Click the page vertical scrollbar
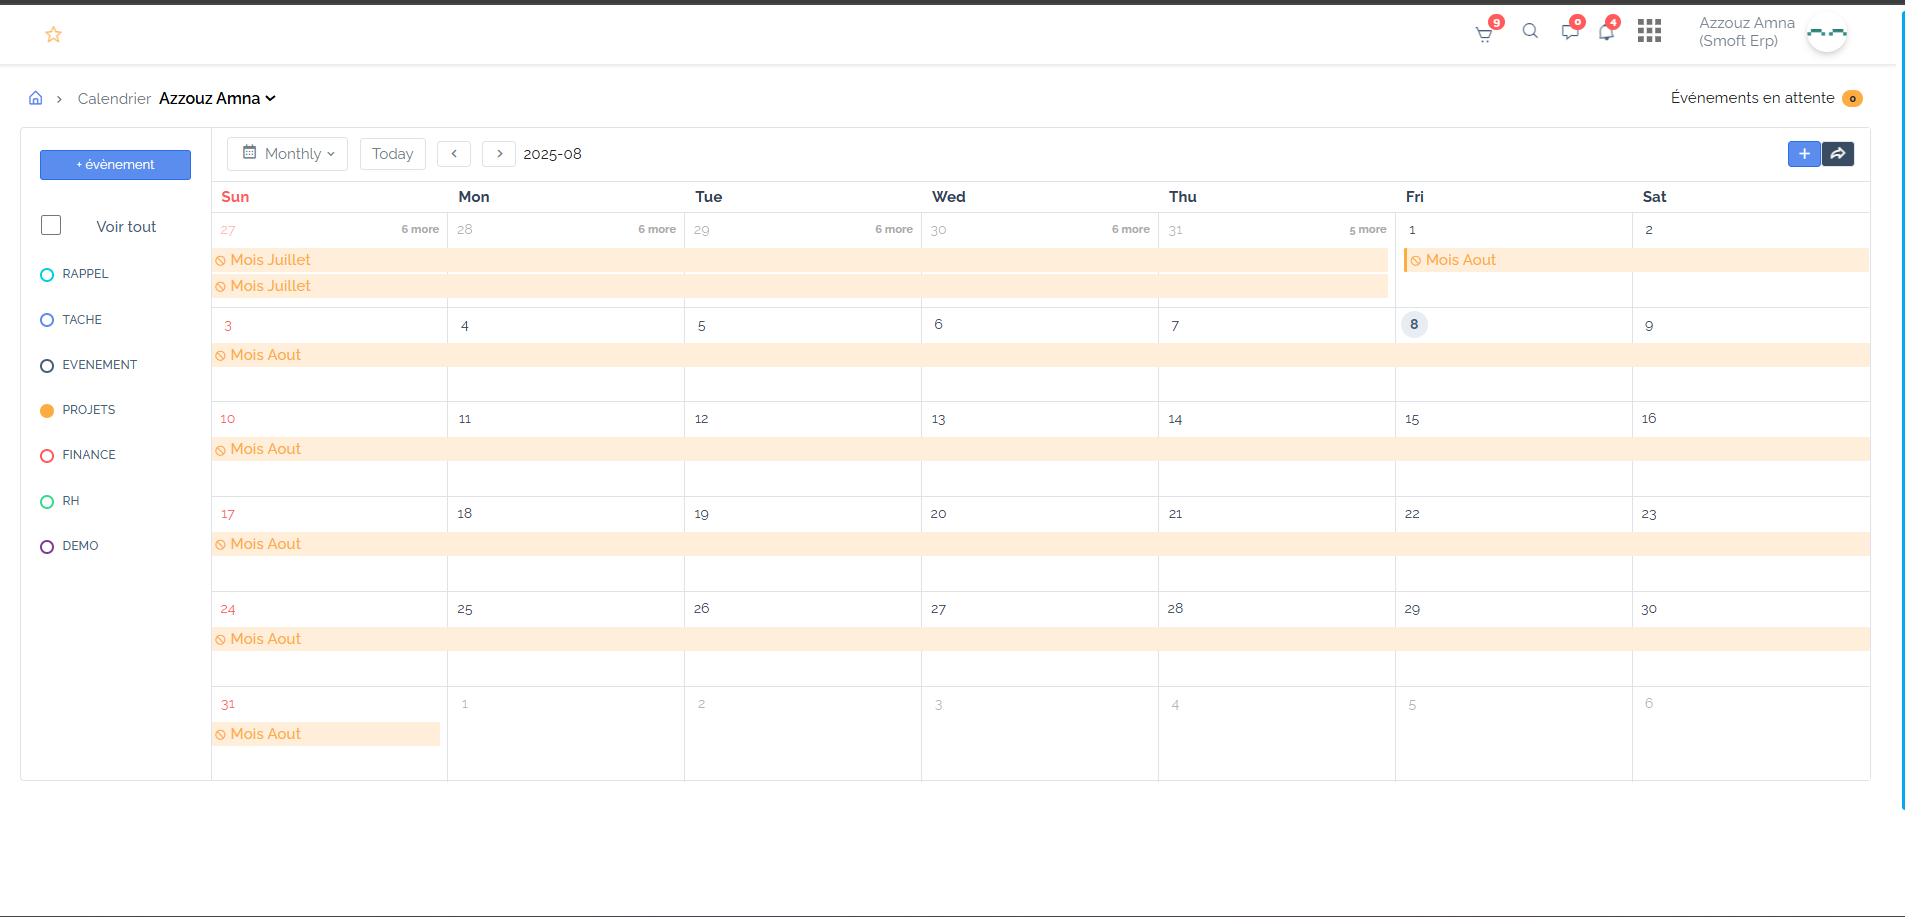The image size is (1905, 917). click(x=1902, y=408)
